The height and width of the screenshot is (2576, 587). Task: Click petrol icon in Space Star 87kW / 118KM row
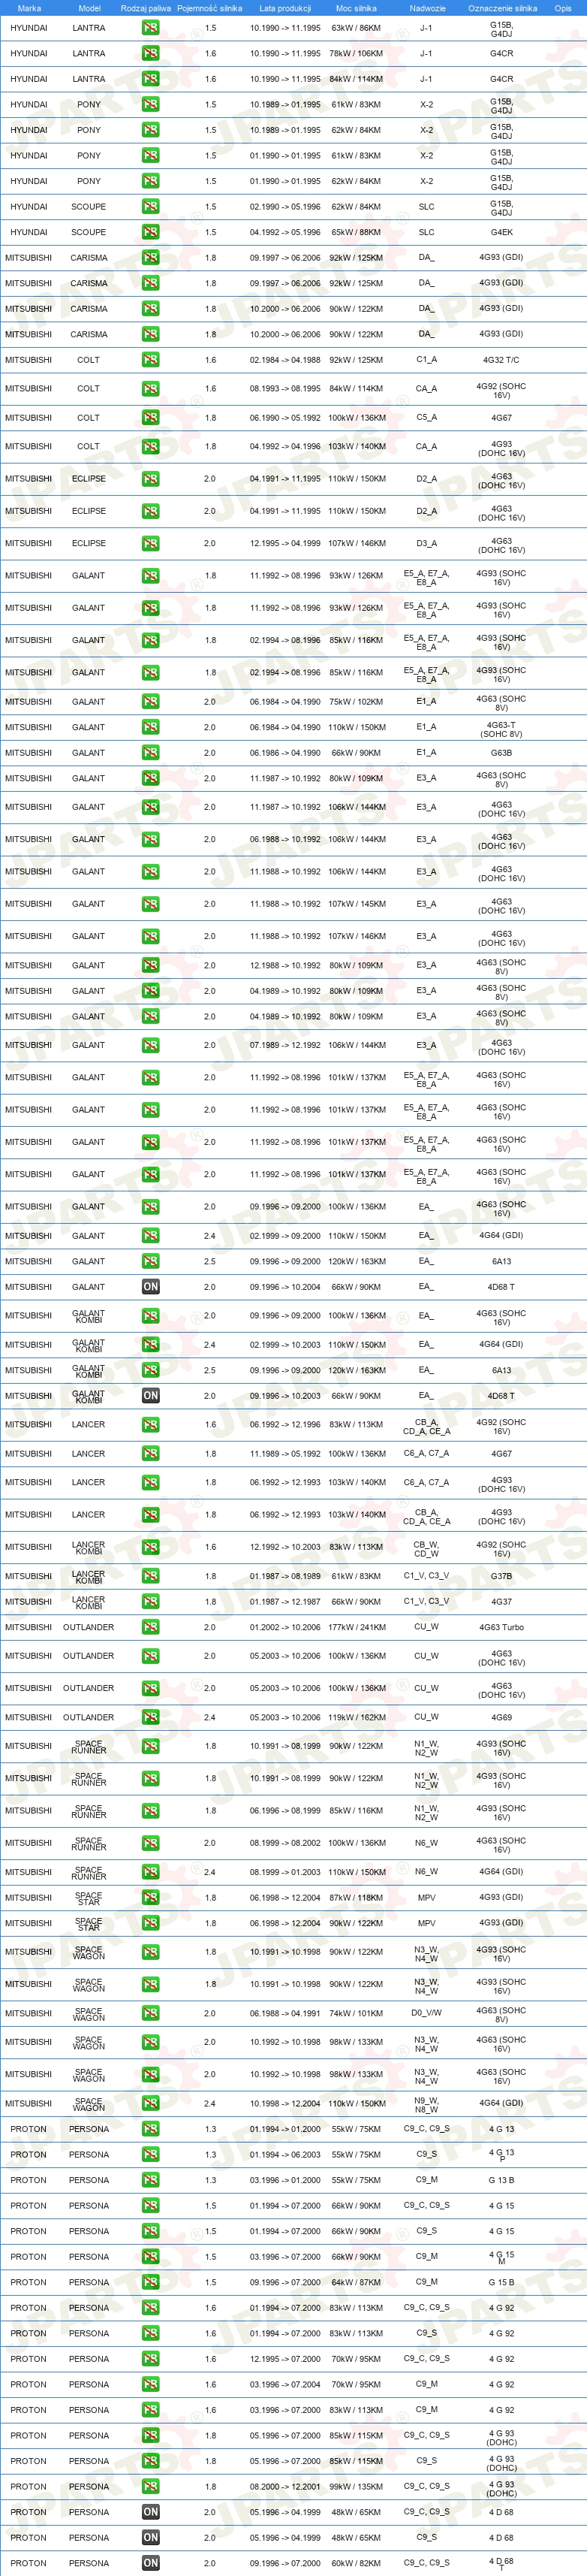(x=150, y=1898)
